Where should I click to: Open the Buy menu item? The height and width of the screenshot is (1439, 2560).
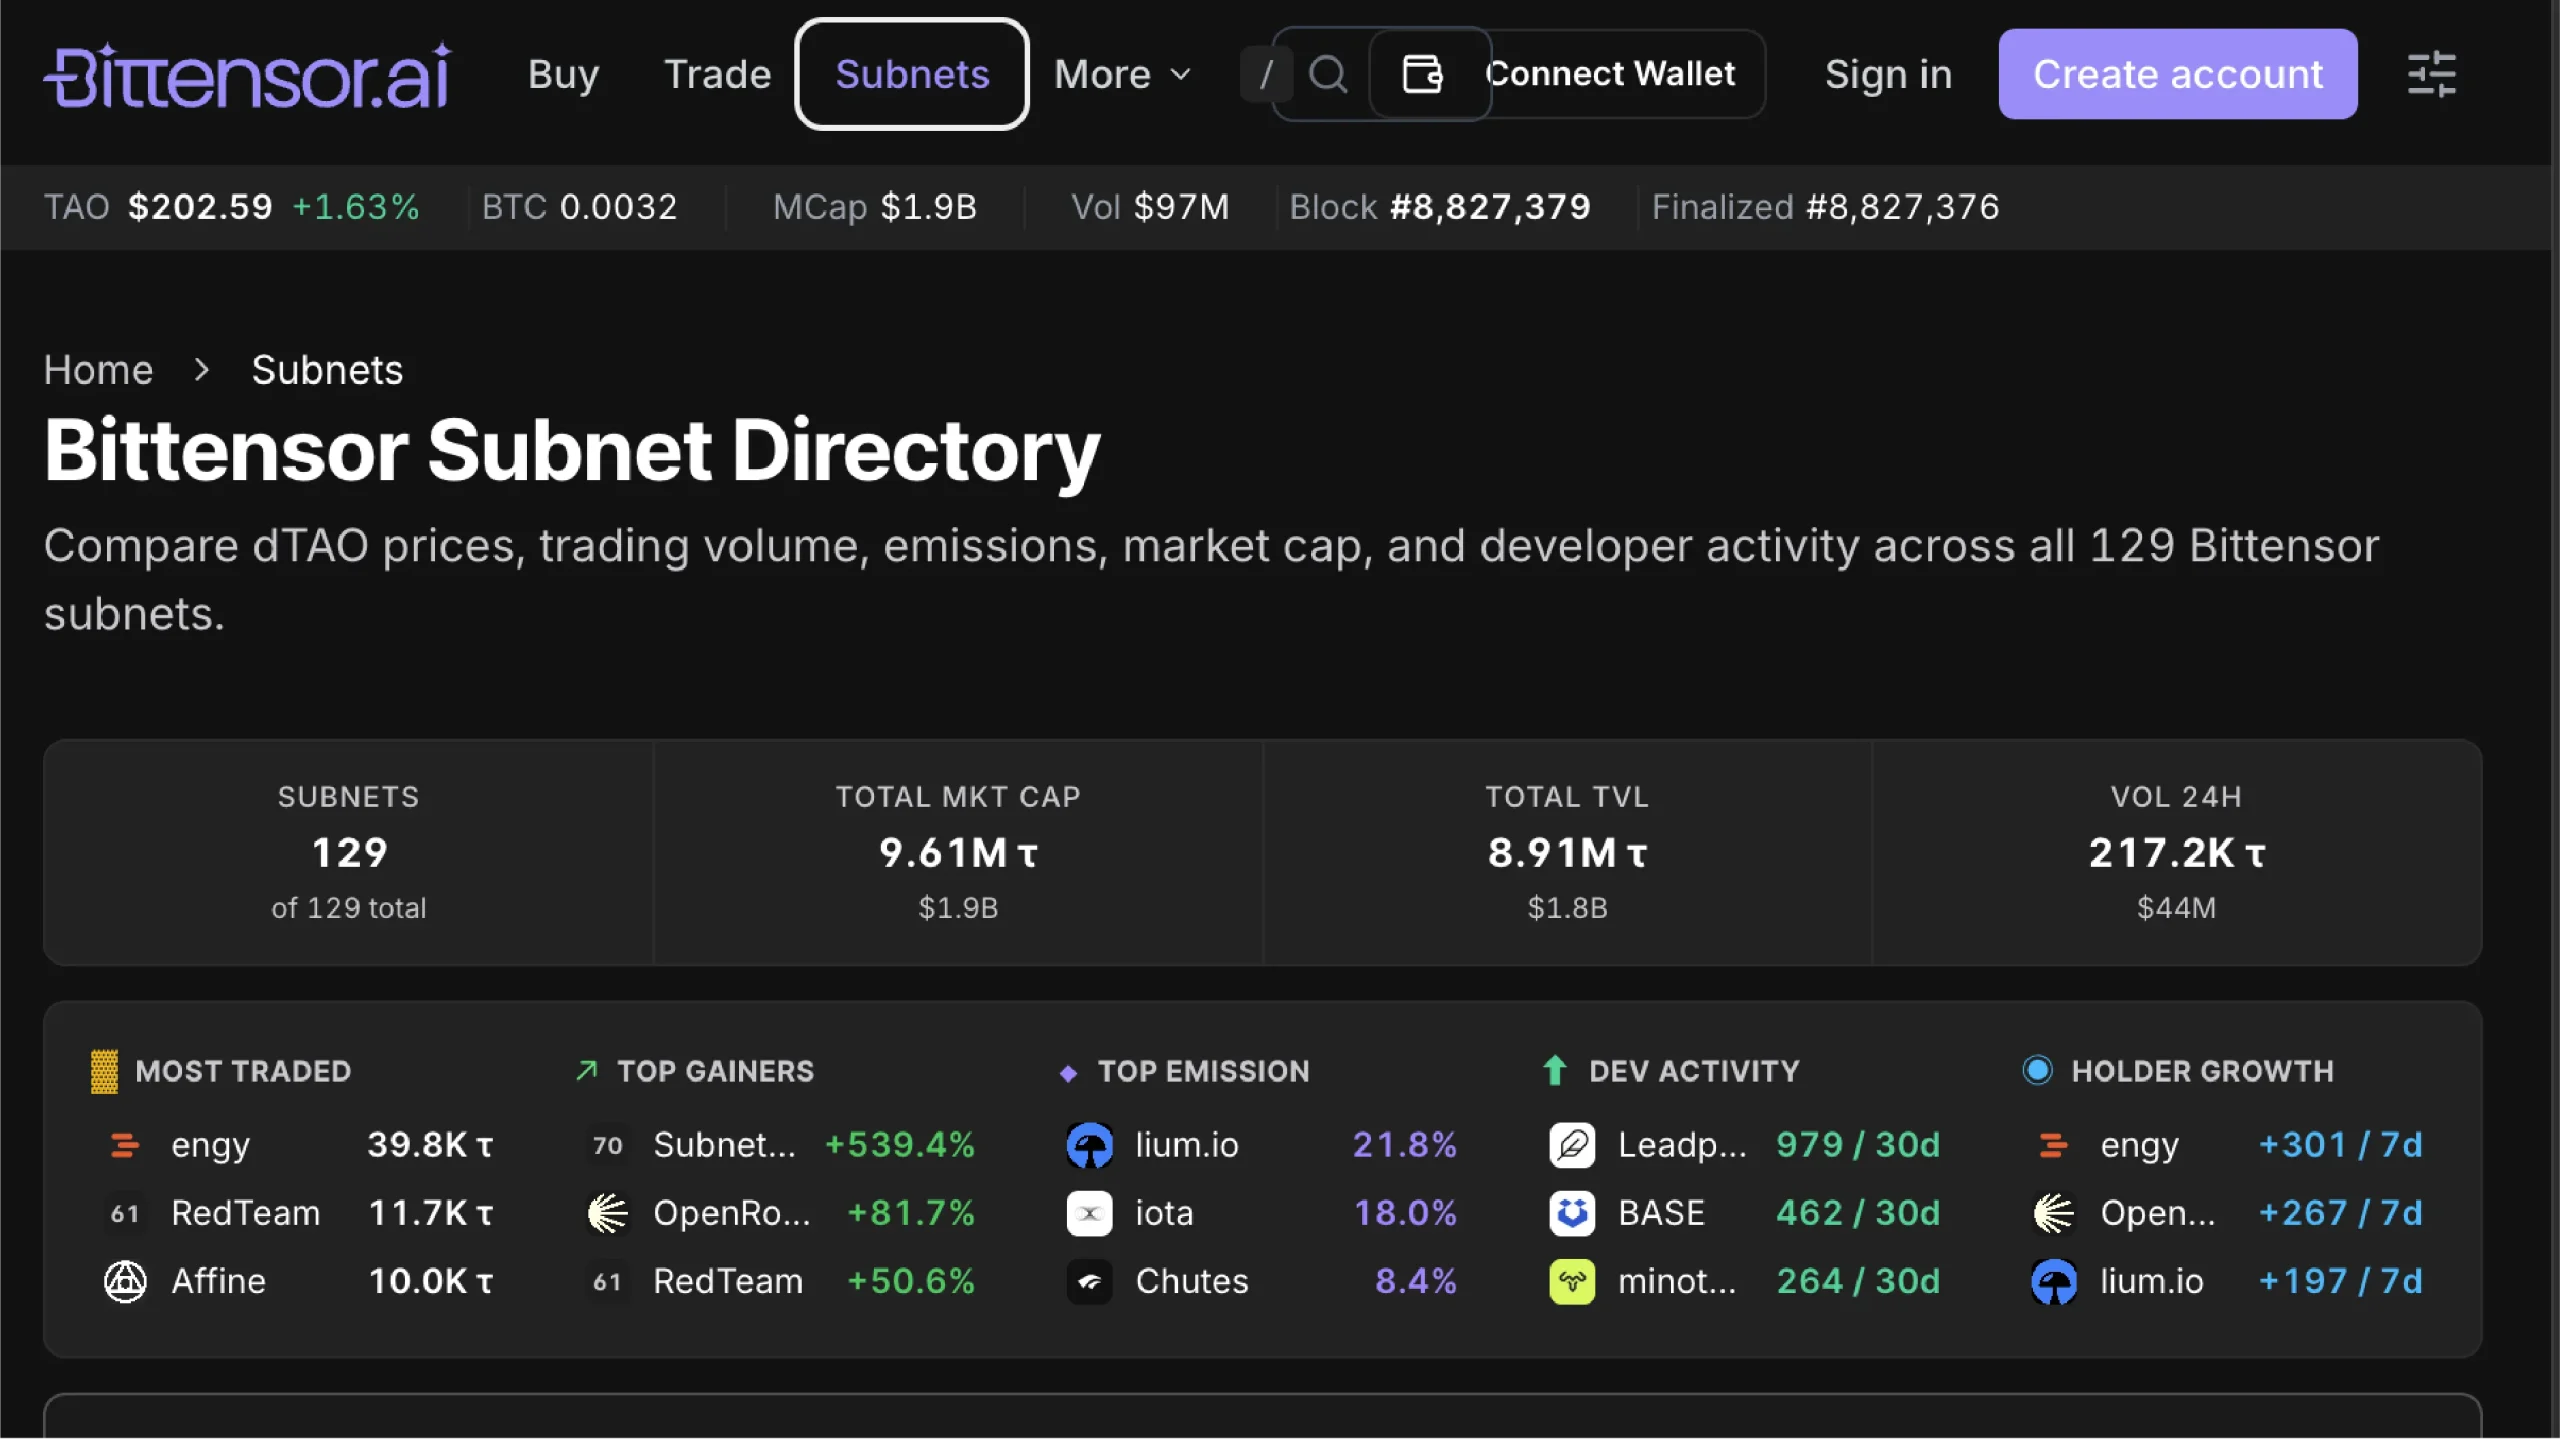pyautogui.click(x=563, y=74)
